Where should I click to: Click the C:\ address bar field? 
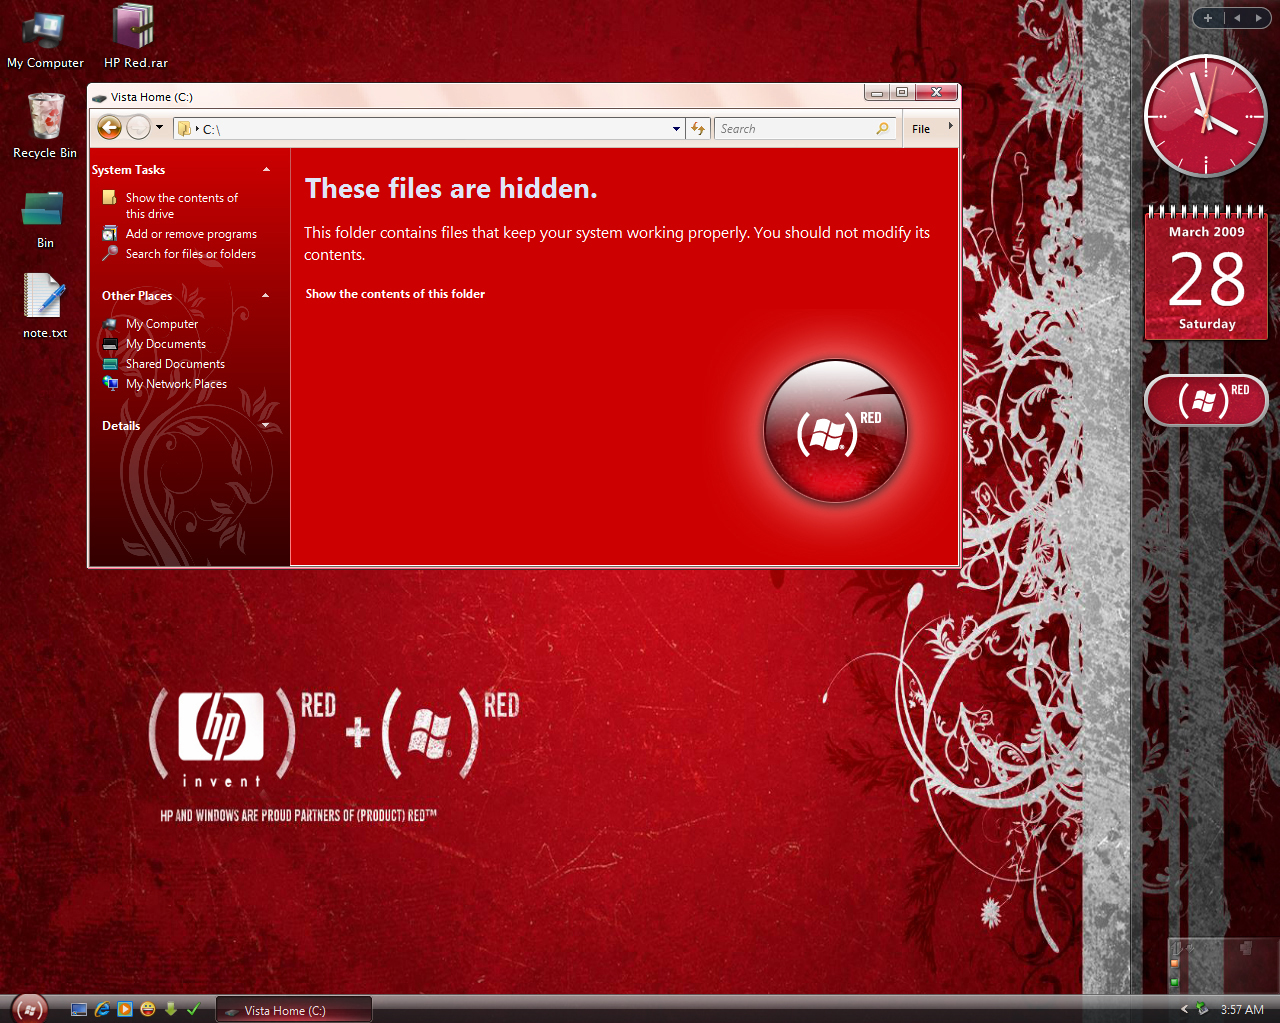428,129
